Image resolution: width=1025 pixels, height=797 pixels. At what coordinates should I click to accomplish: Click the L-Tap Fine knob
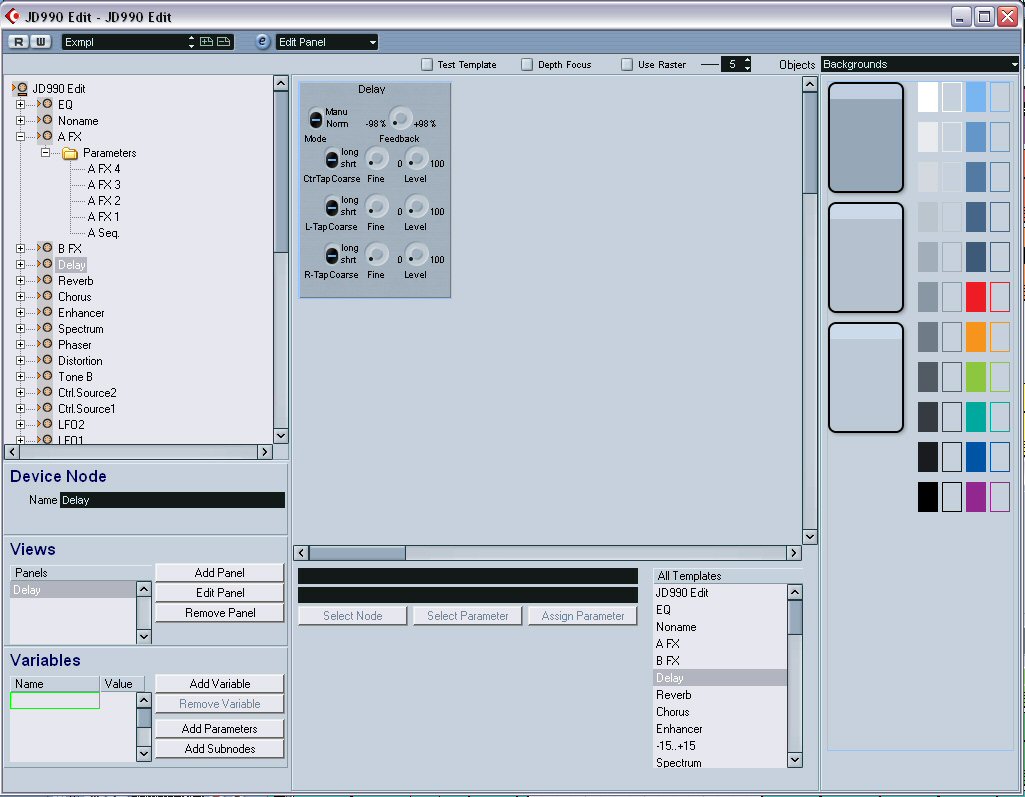(x=377, y=207)
